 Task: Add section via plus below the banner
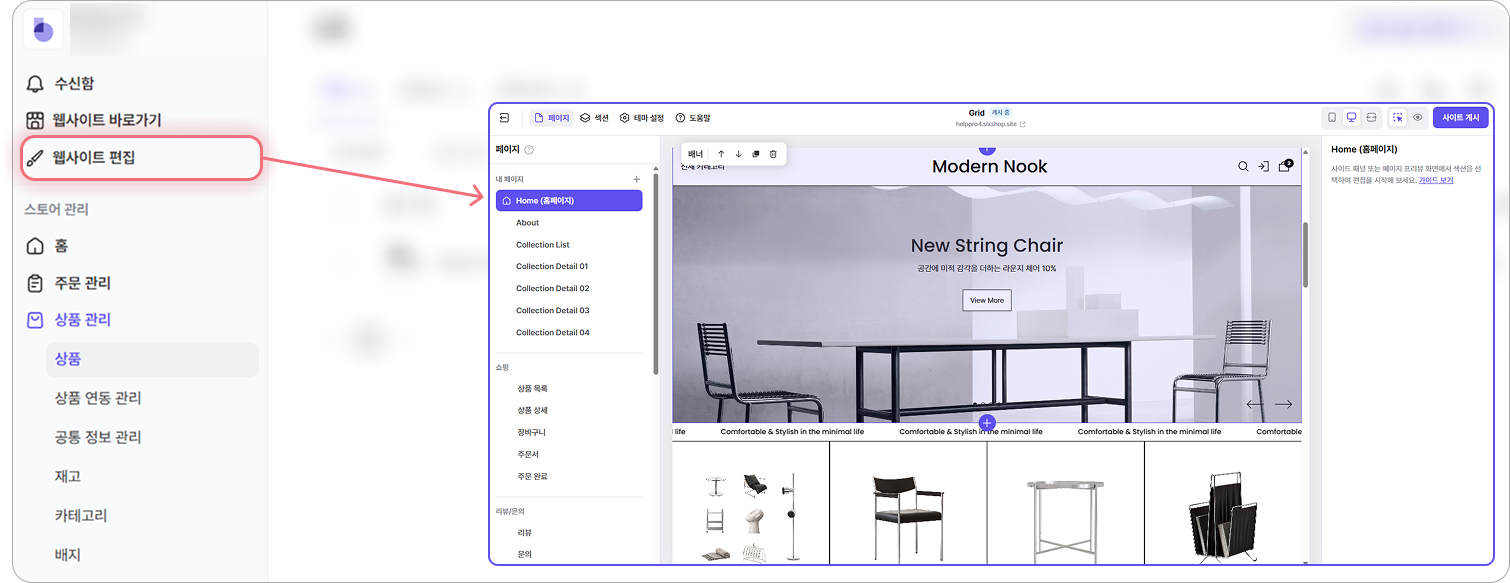point(987,423)
